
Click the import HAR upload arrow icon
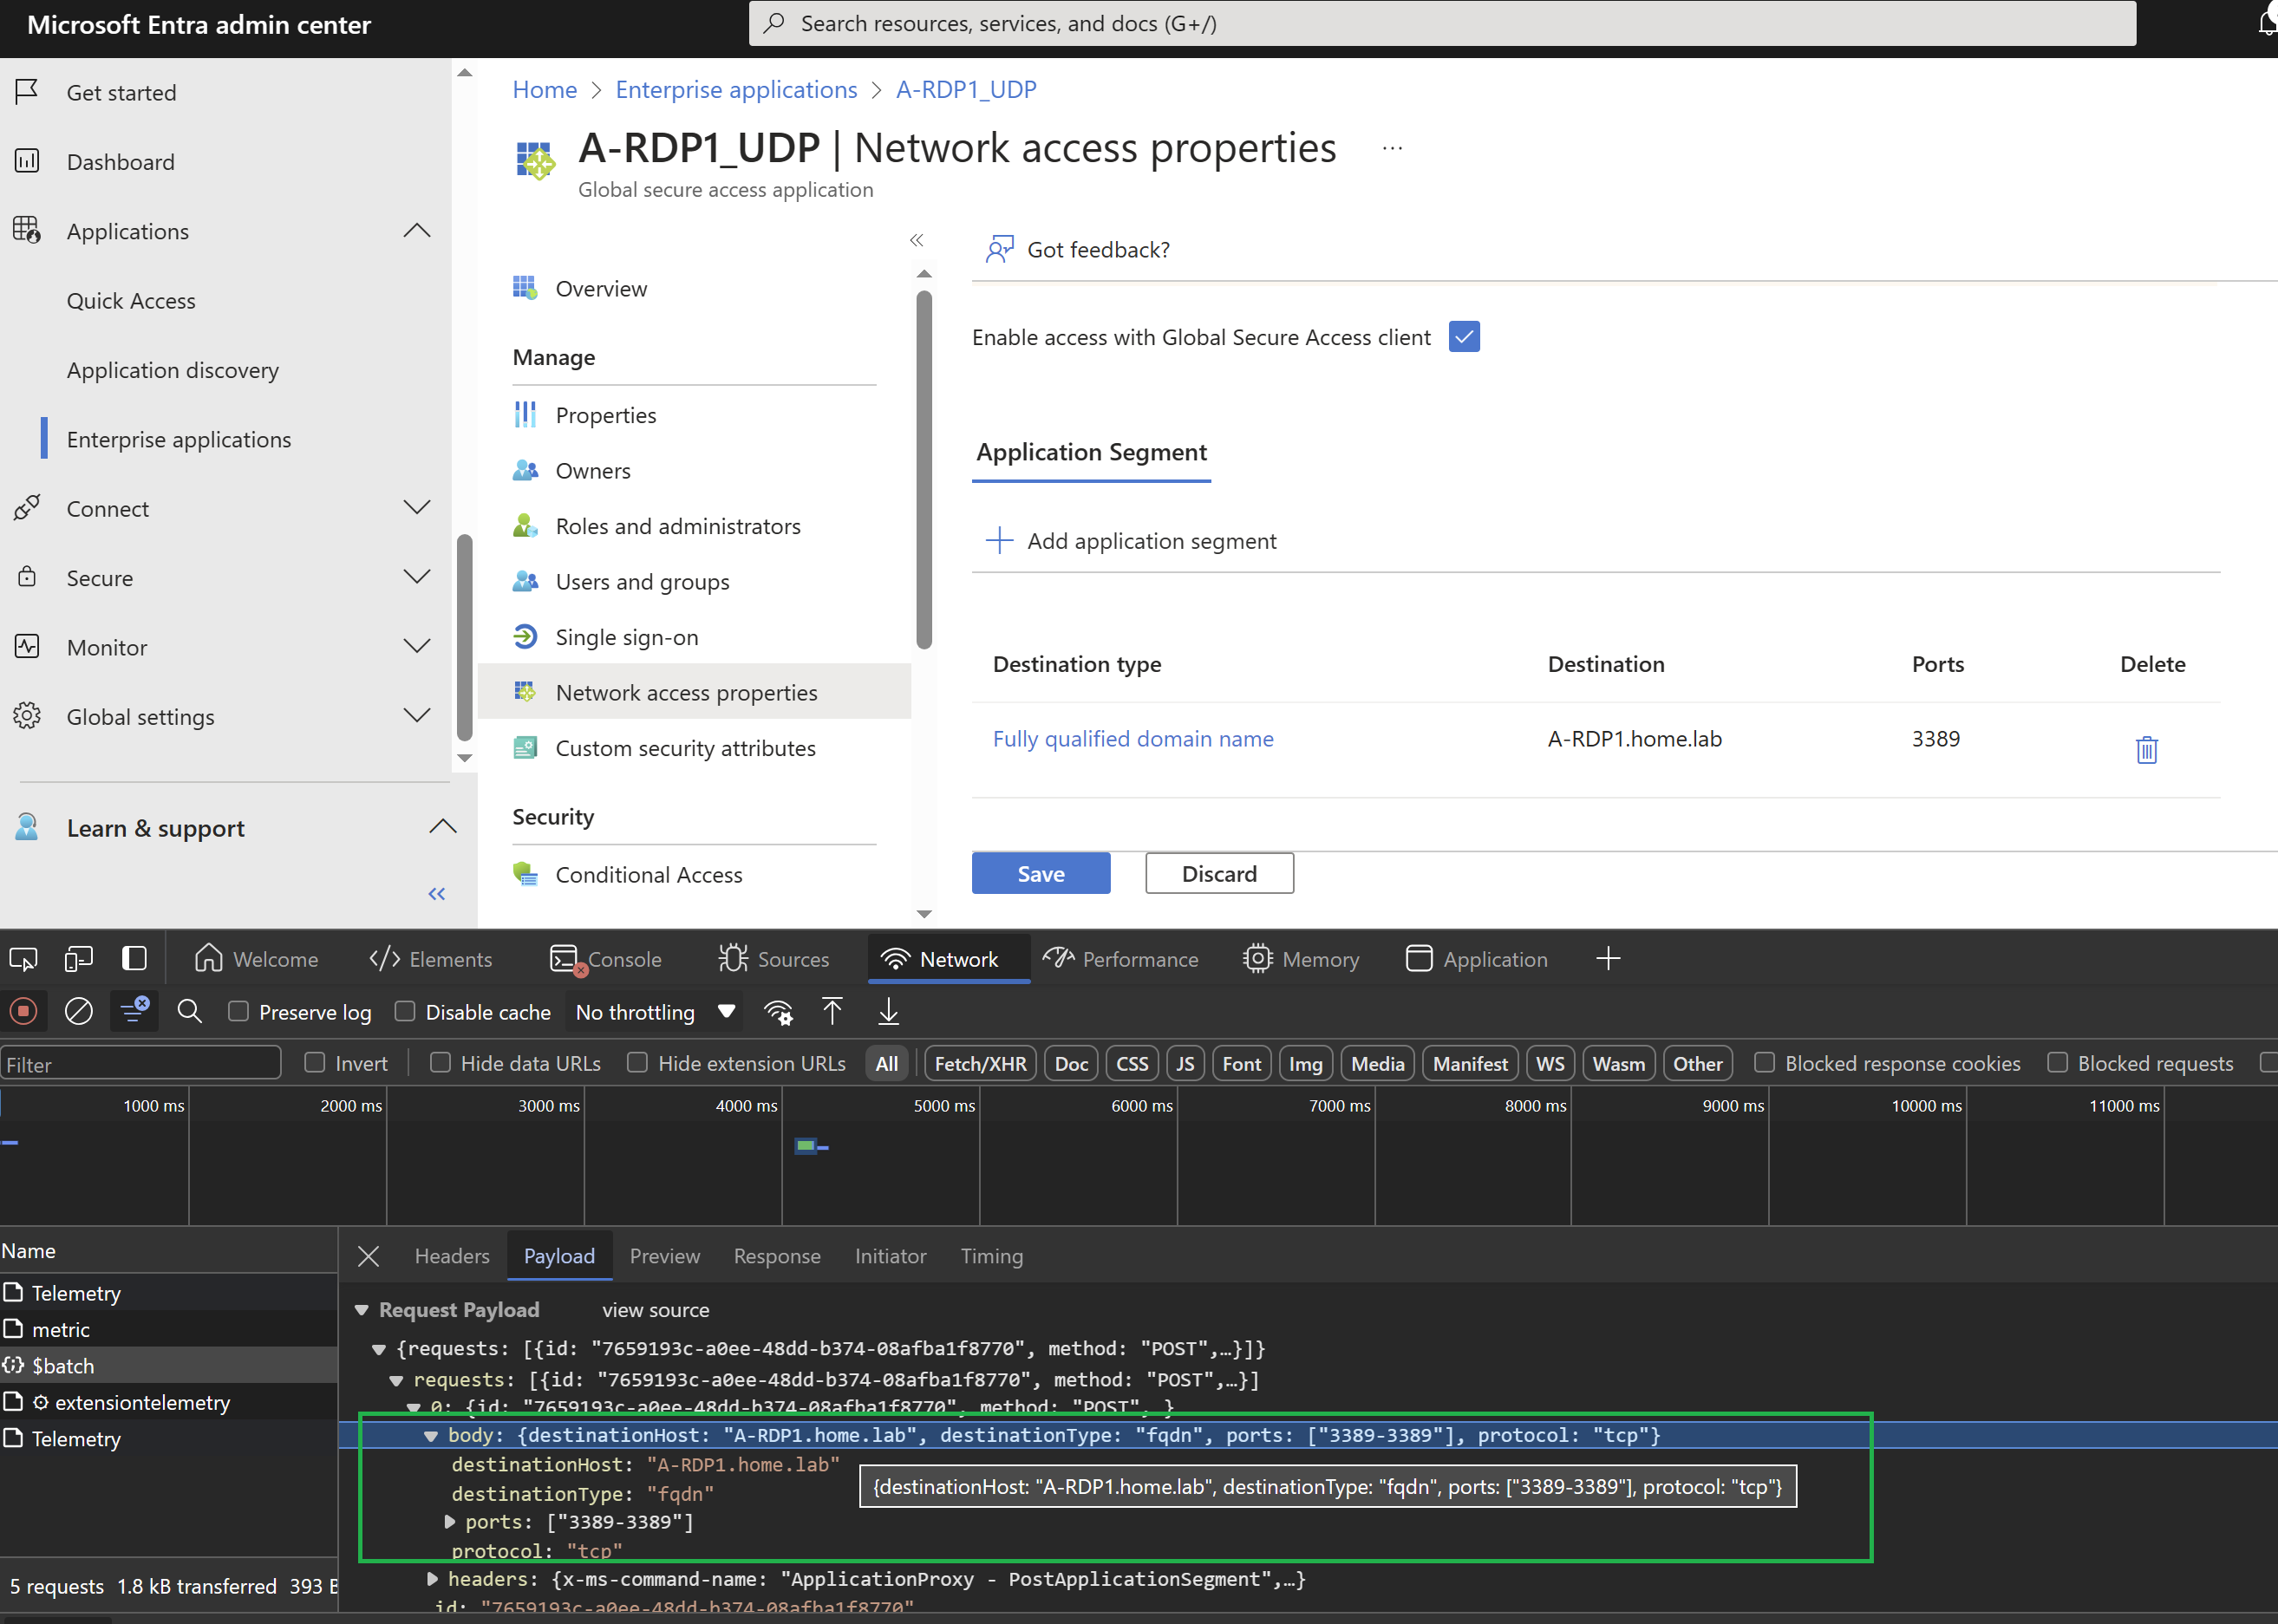pyautogui.click(x=832, y=1011)
